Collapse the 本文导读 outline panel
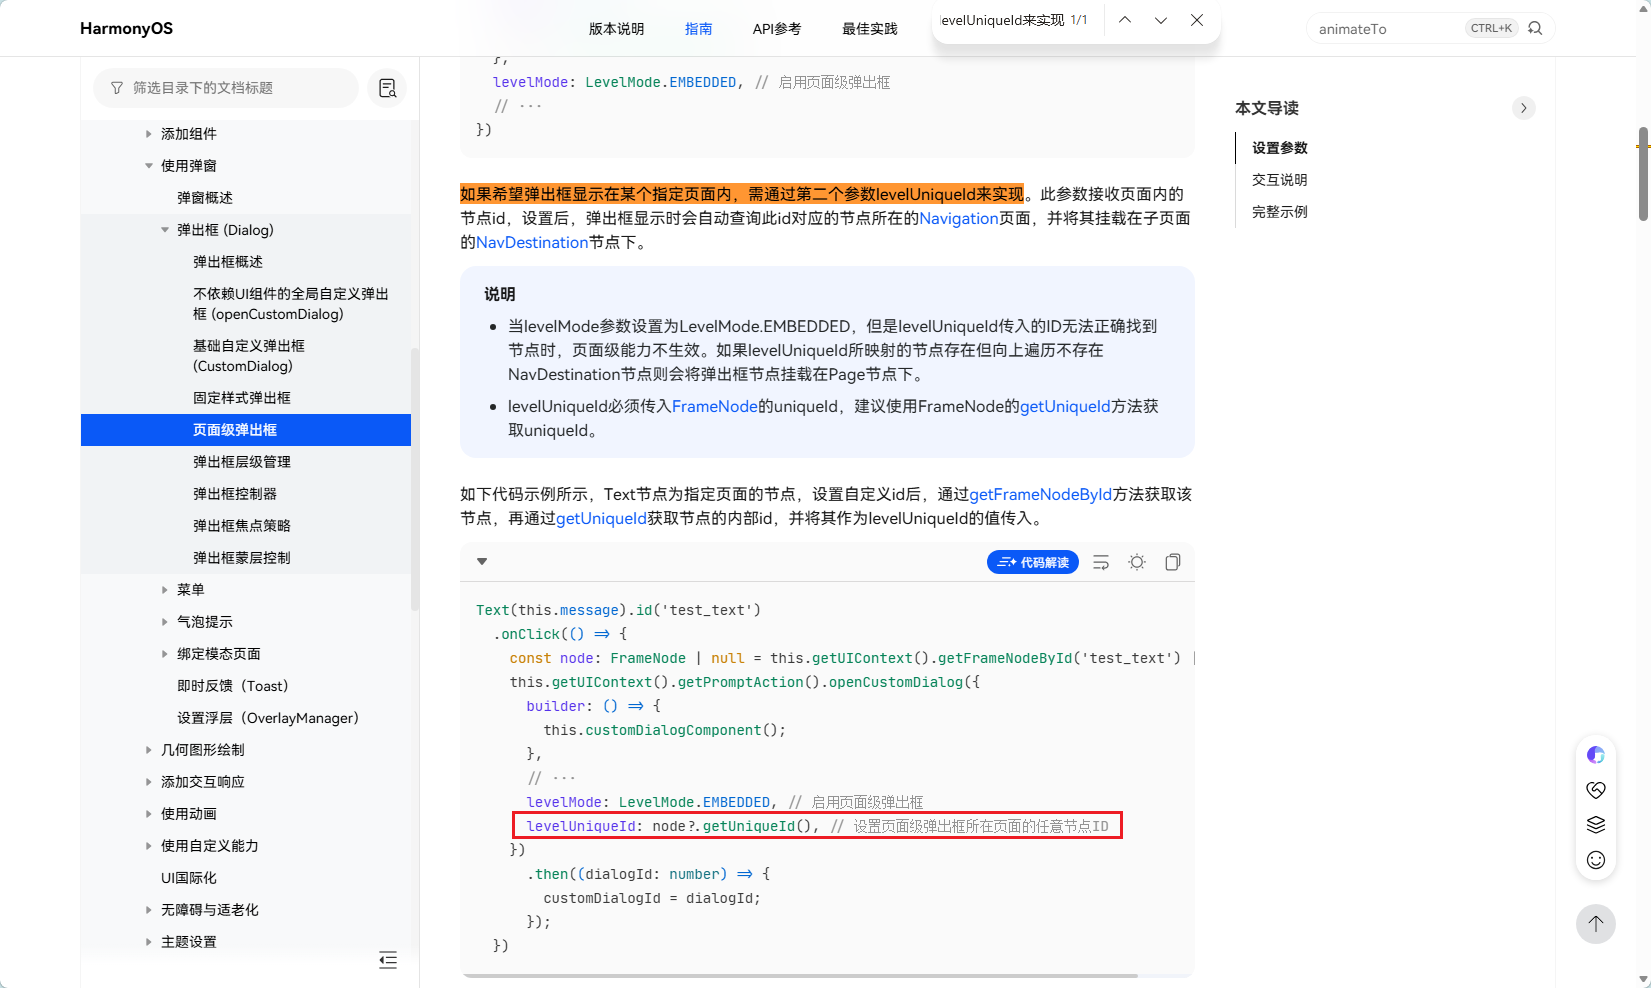The height and width of the screenshot is (988, 1651). click(1524, 108)
